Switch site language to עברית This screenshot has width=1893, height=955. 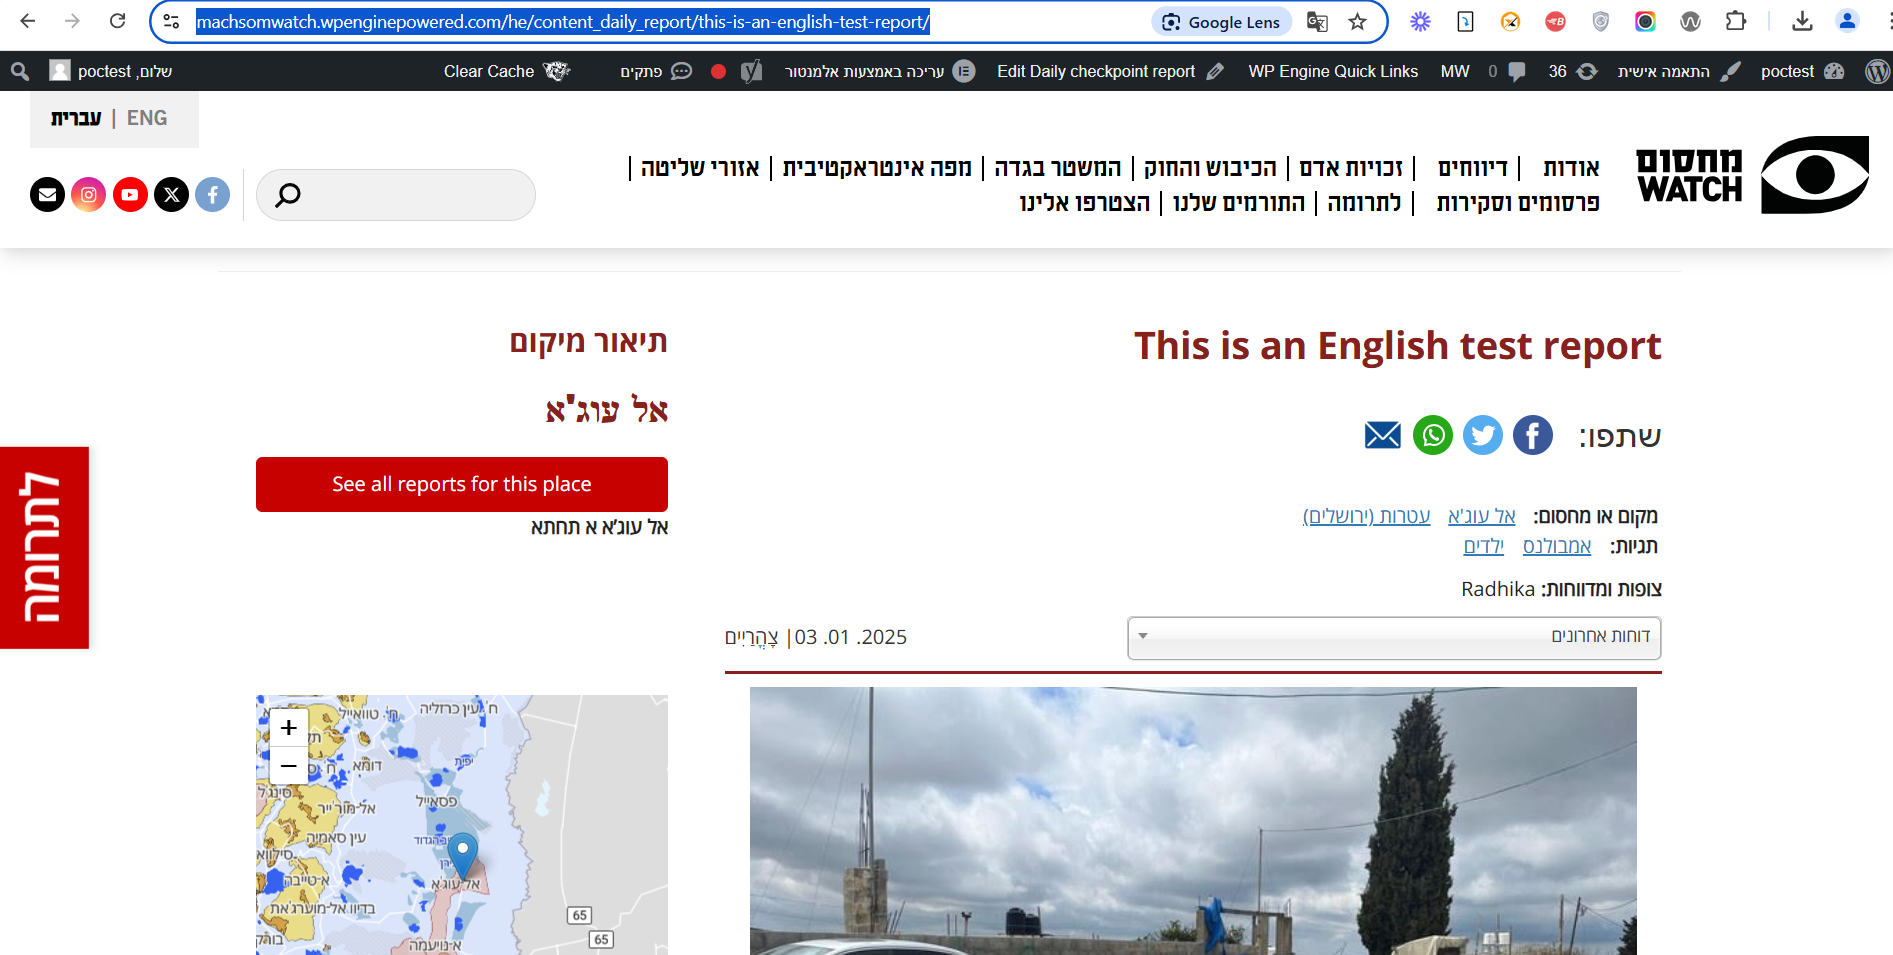[76, 118]
